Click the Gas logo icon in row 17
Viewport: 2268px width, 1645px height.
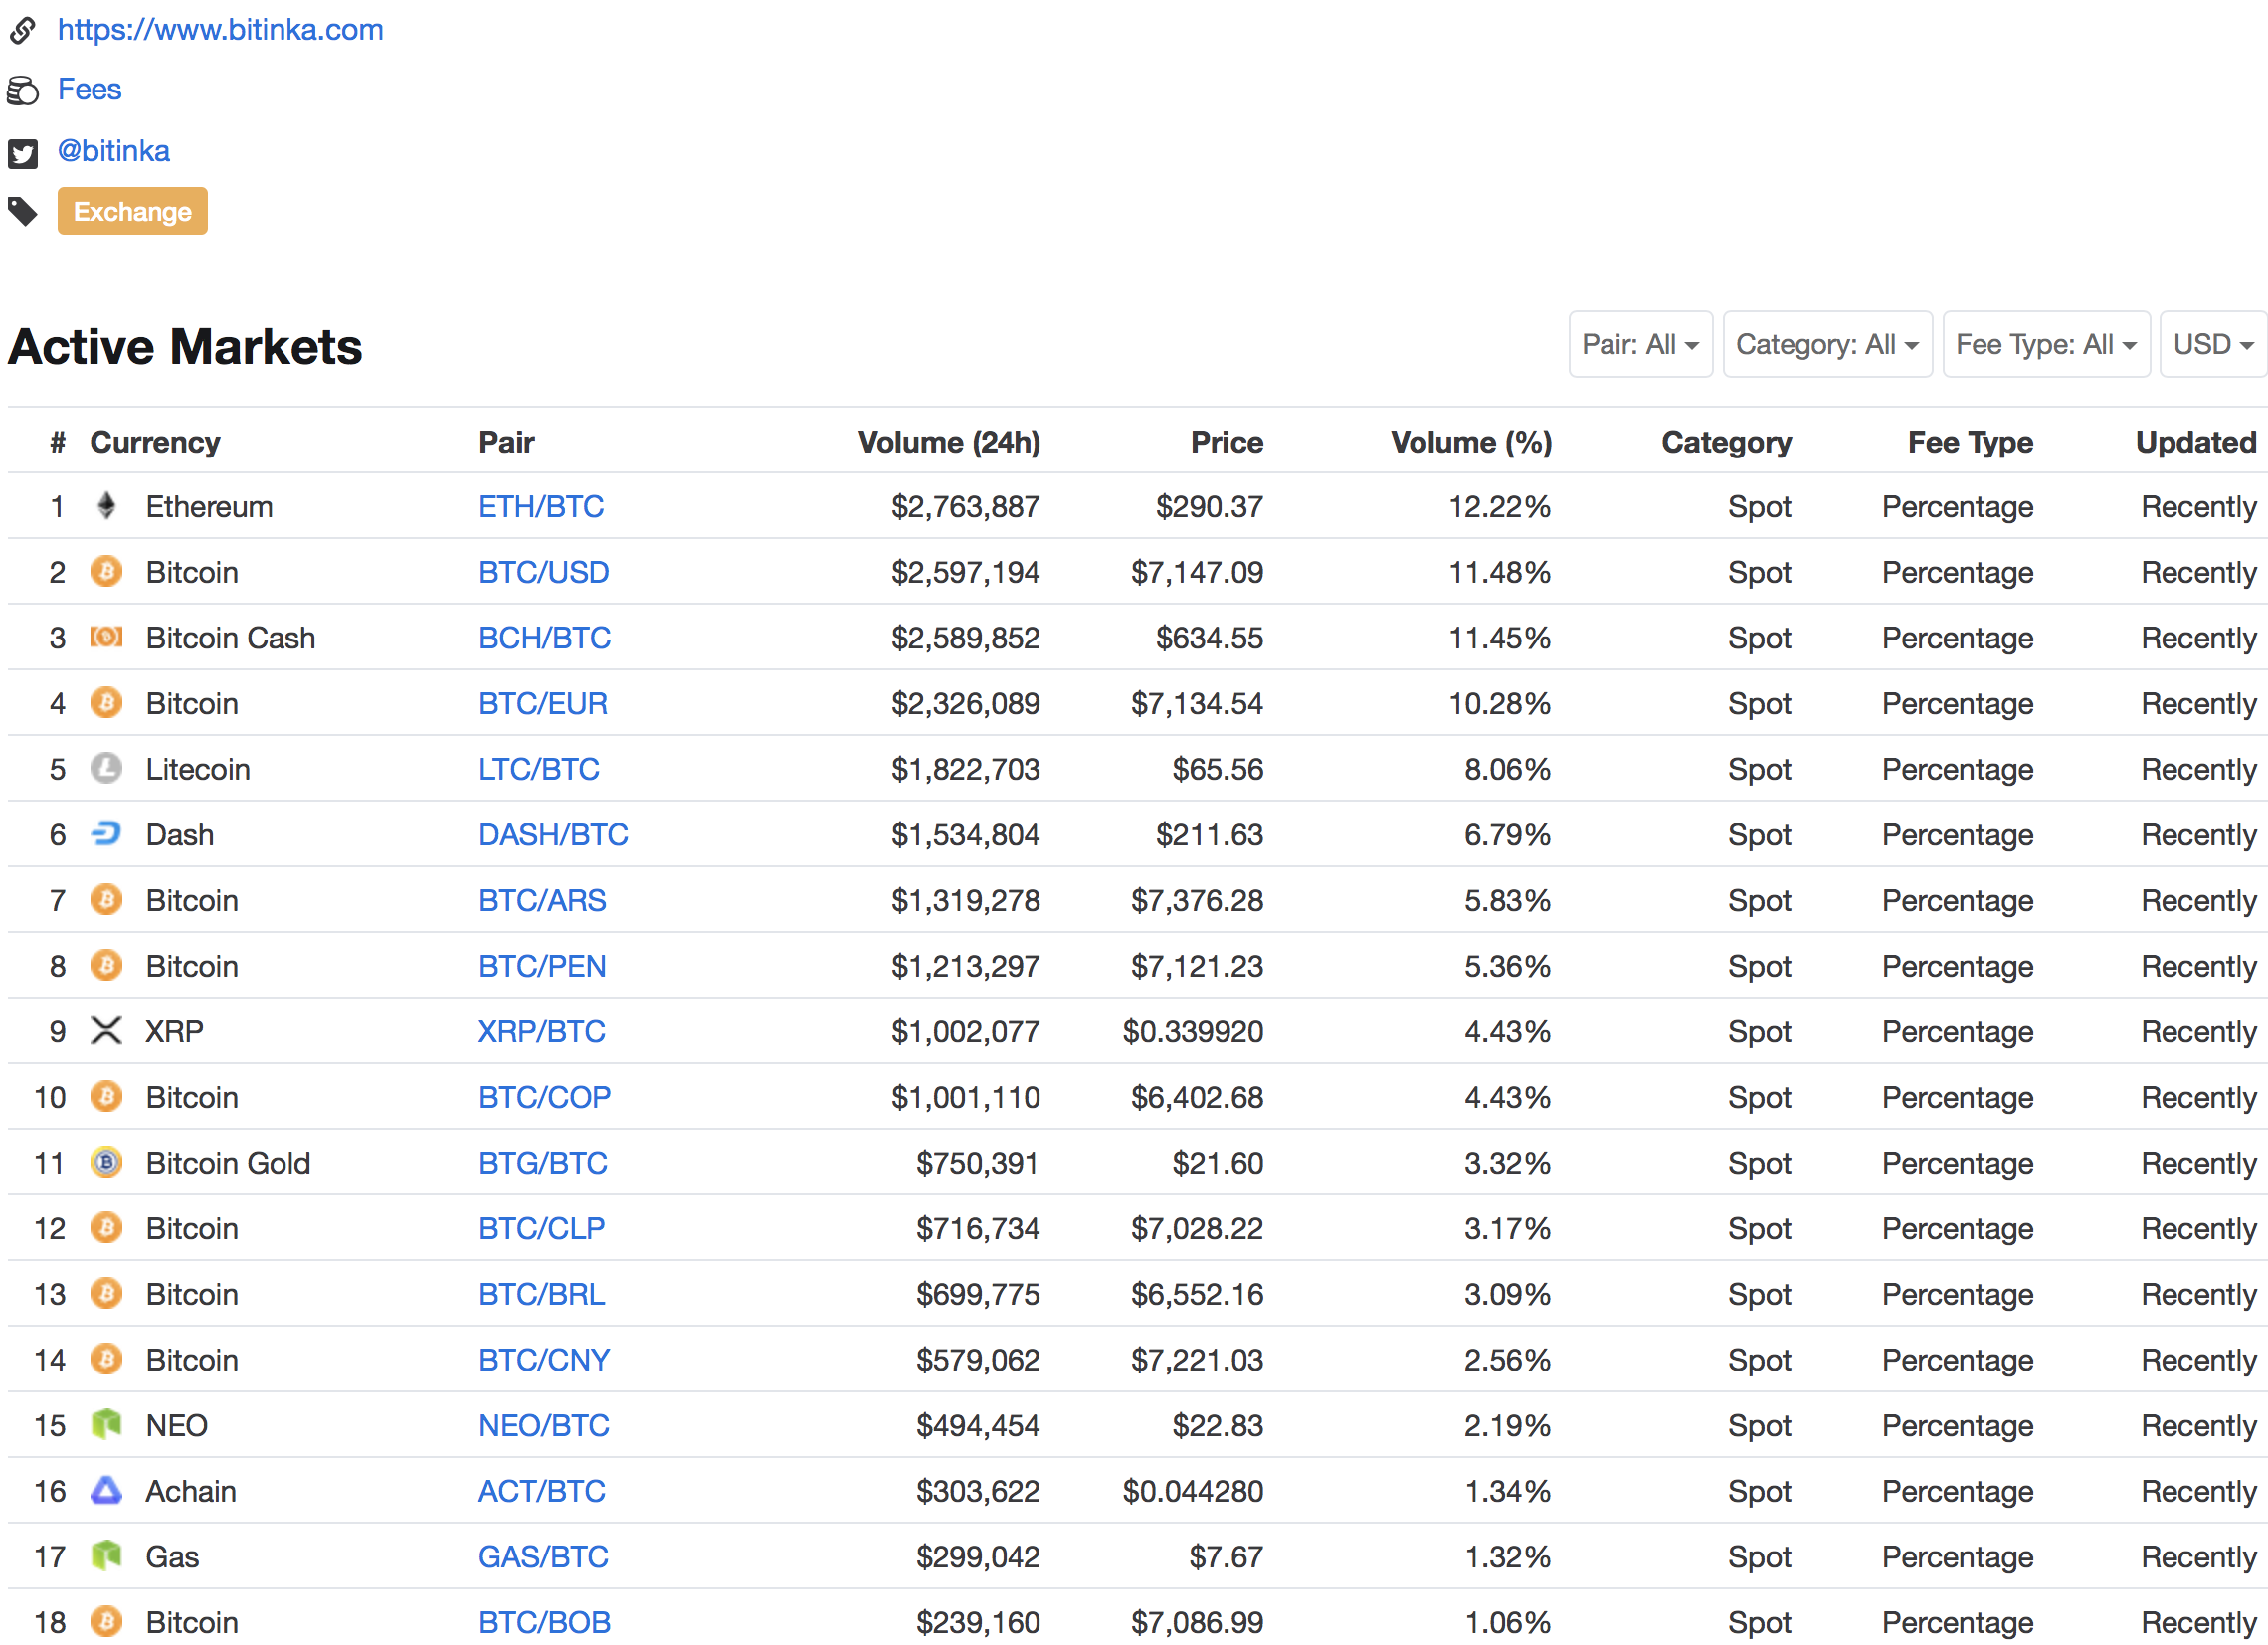point(106,1556)
